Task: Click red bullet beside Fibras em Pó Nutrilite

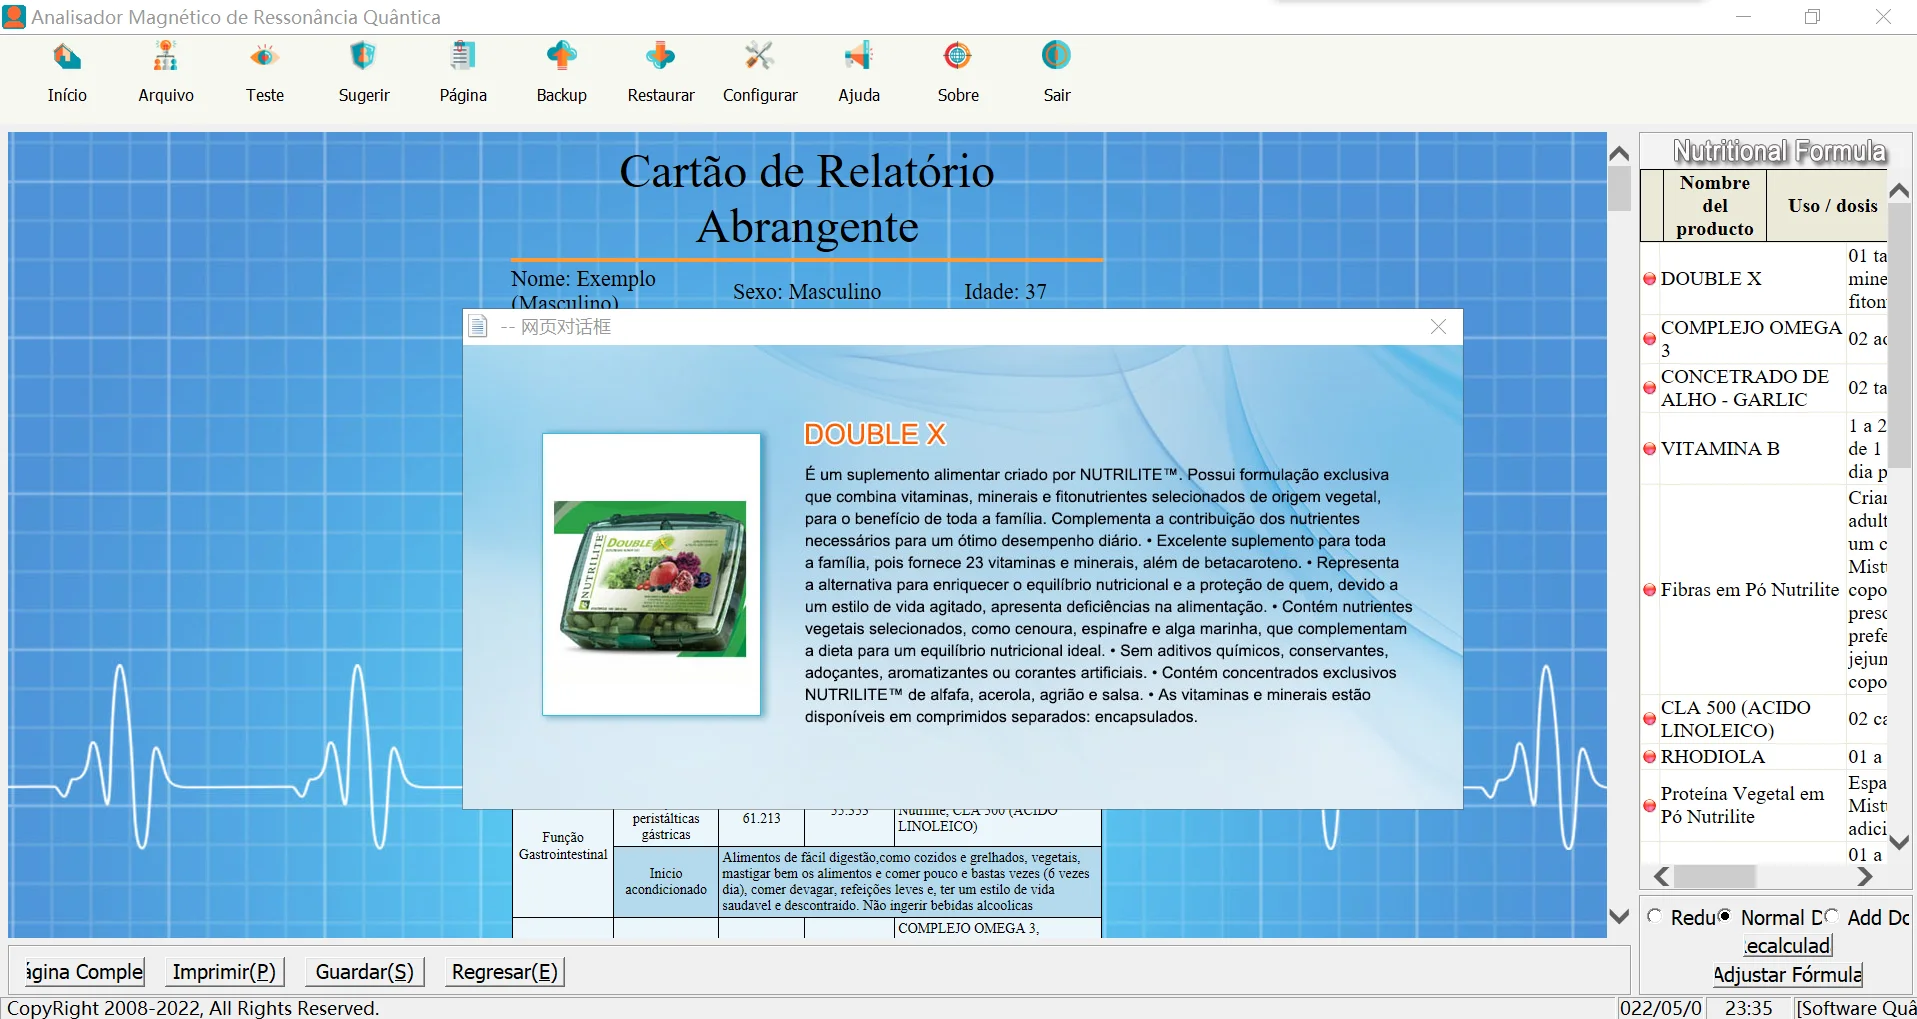Action: pos(1650,590)
